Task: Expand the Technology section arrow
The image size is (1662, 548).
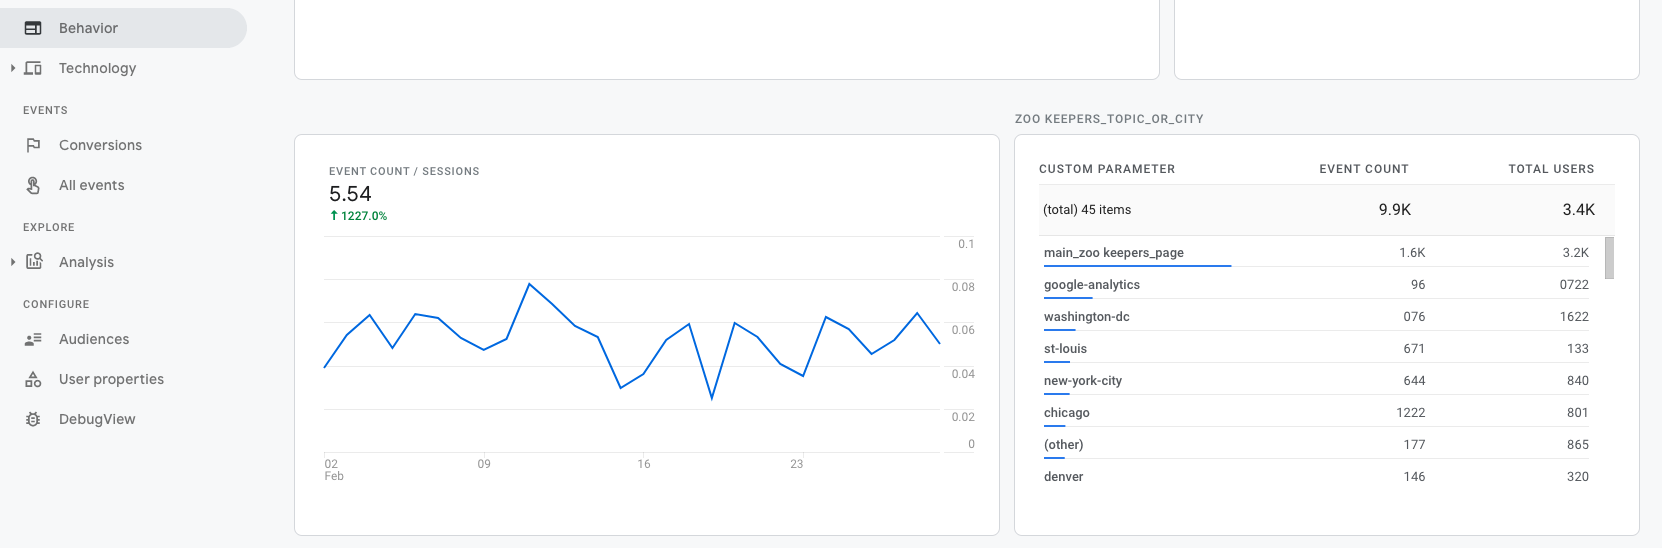Action: [x=13, y=68]
